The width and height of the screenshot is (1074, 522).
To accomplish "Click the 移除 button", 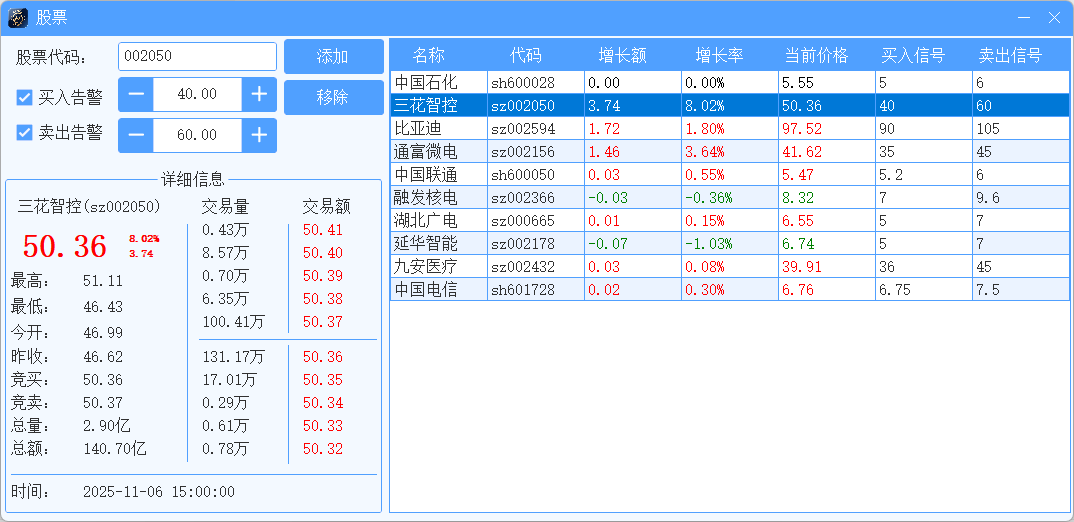I will [334, 97].
